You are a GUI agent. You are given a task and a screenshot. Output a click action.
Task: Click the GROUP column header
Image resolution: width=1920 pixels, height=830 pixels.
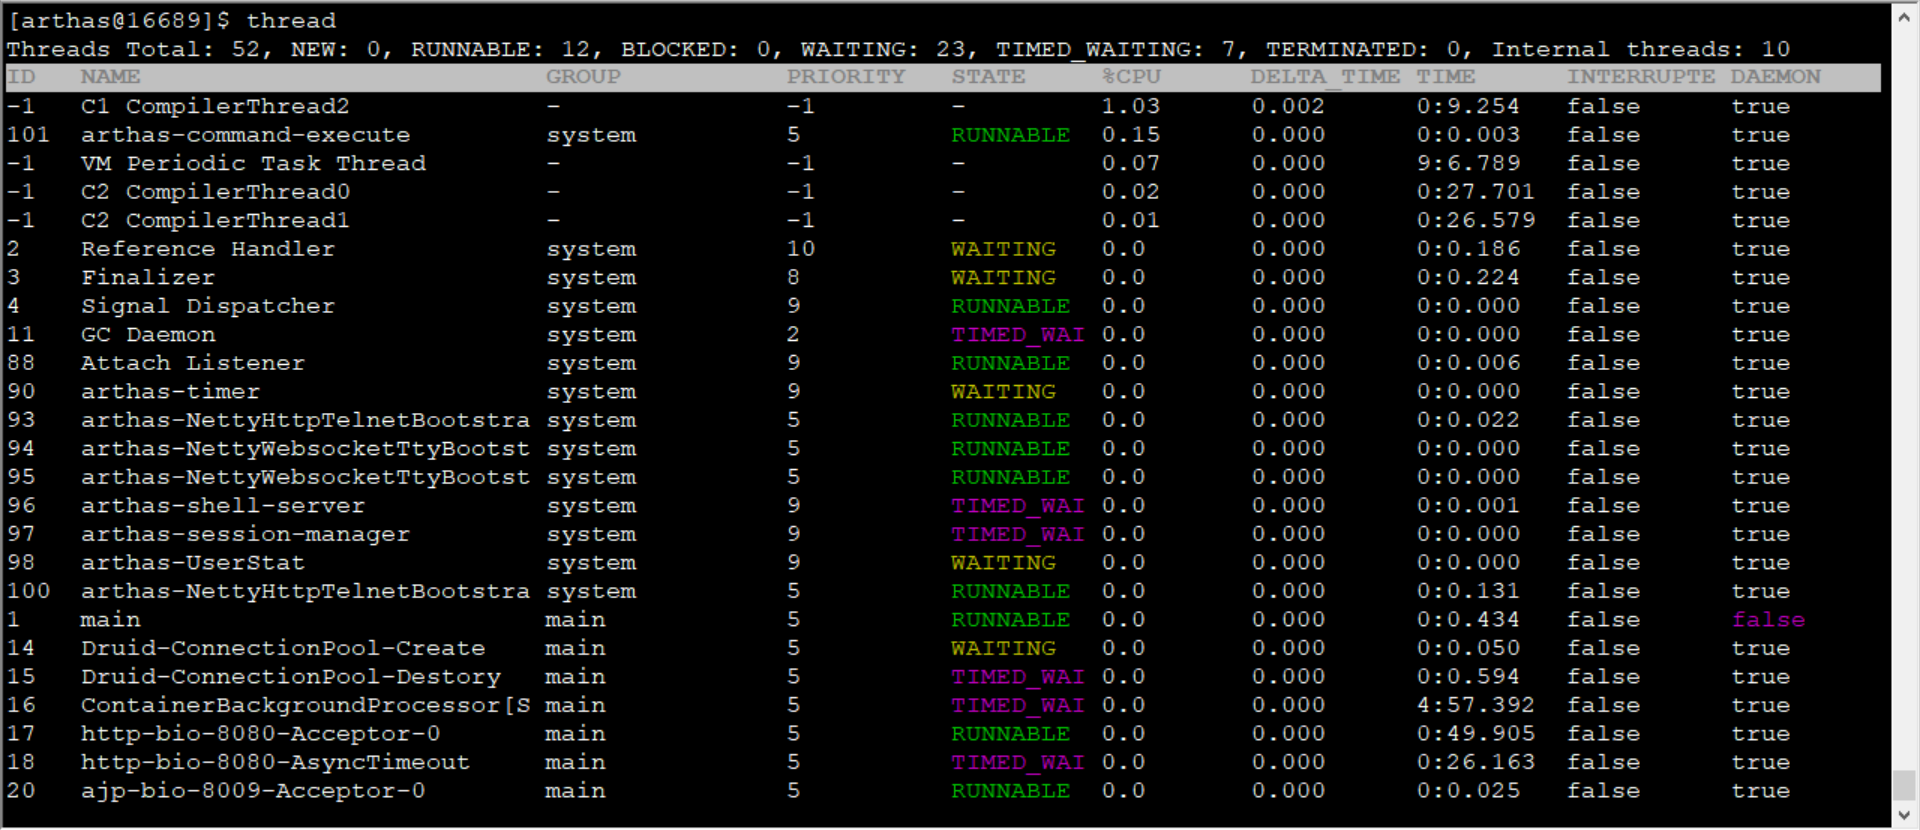click(x=583, y=77)
